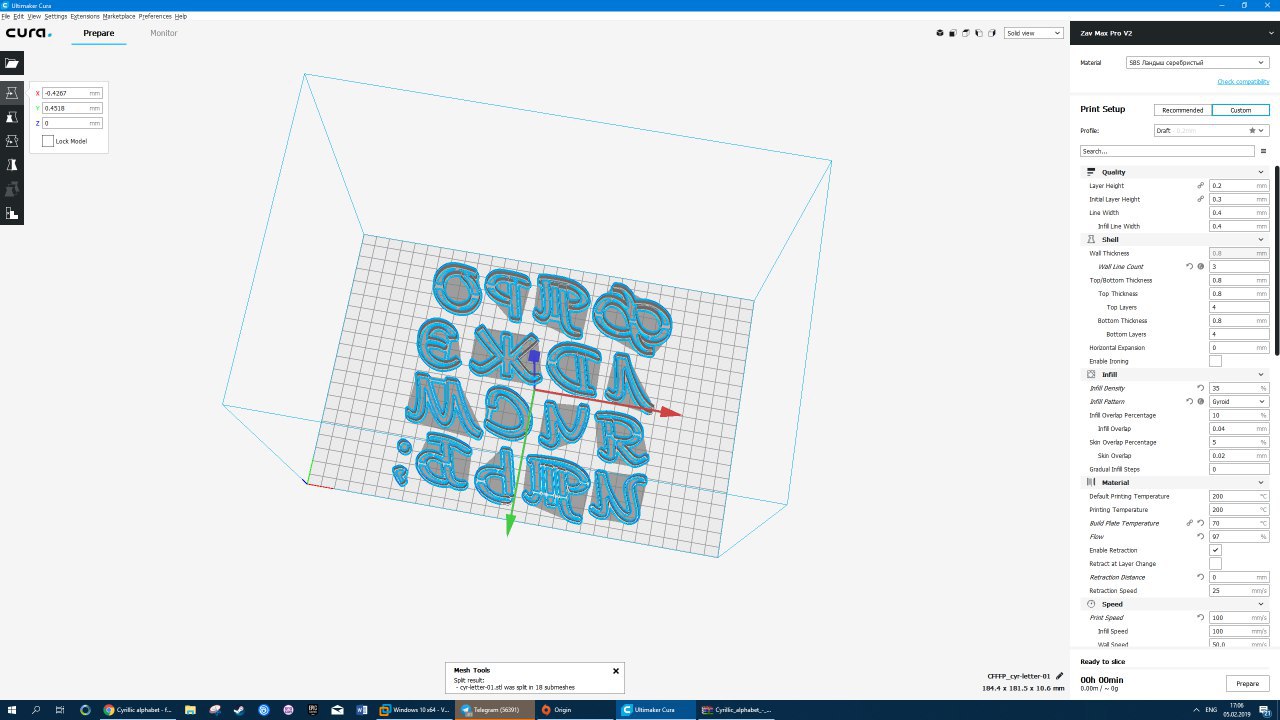Edit job name with the pencil icon
The width and height of the screenshot is (1280, 720).
click(x=1059, y=676)
